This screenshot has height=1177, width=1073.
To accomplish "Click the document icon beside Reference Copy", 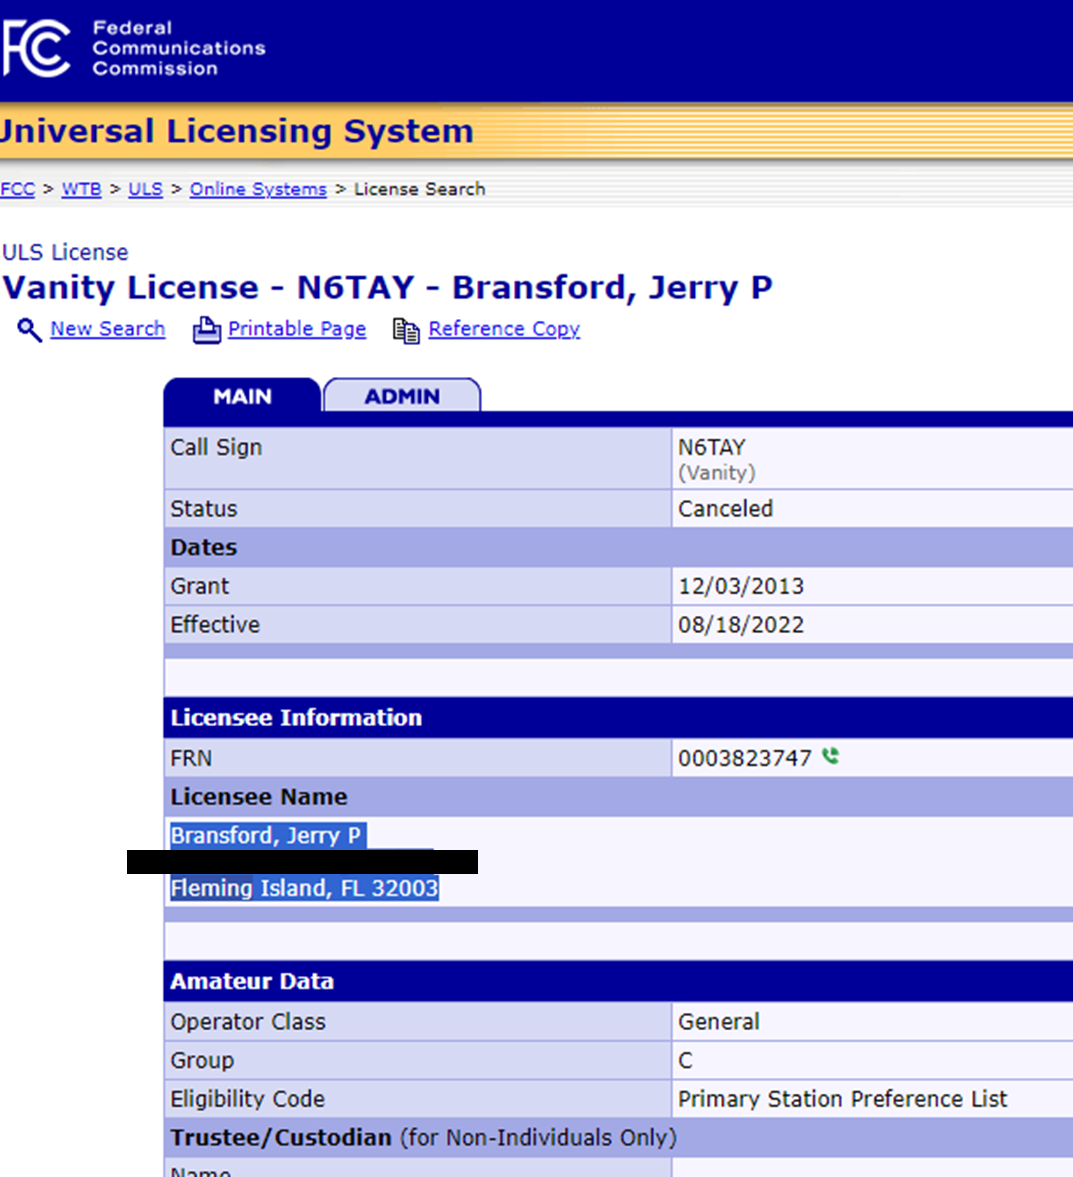I will point(406,330).
